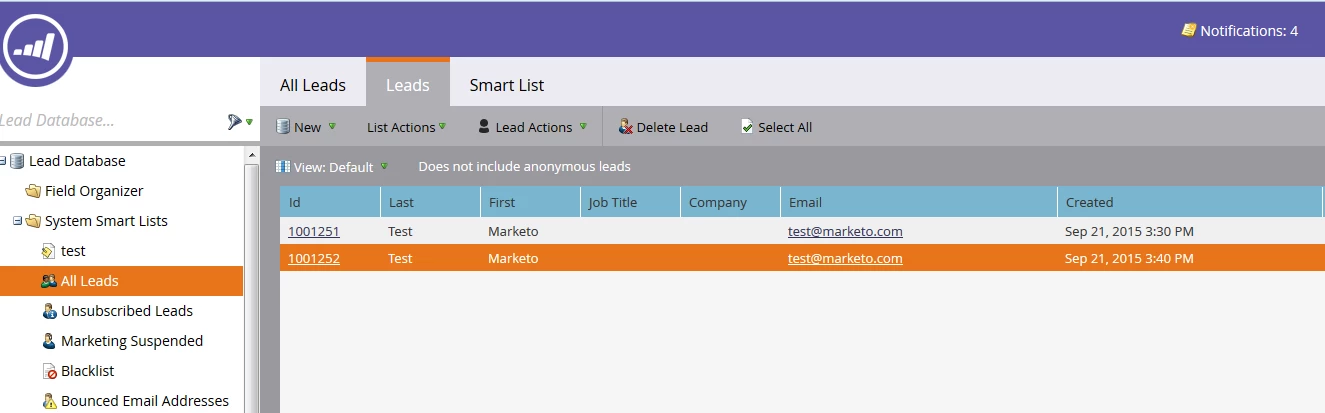Click the Email column header
1325x413 pixels.
pos(919,202)
